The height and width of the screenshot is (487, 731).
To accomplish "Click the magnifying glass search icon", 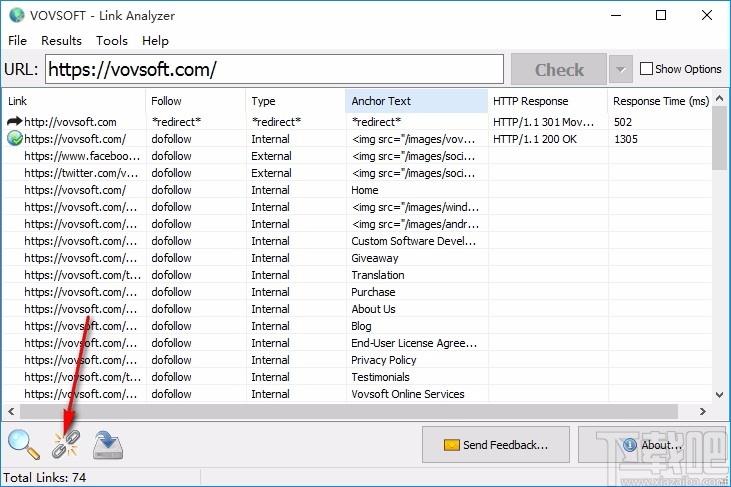I will (x=23, y=445).
